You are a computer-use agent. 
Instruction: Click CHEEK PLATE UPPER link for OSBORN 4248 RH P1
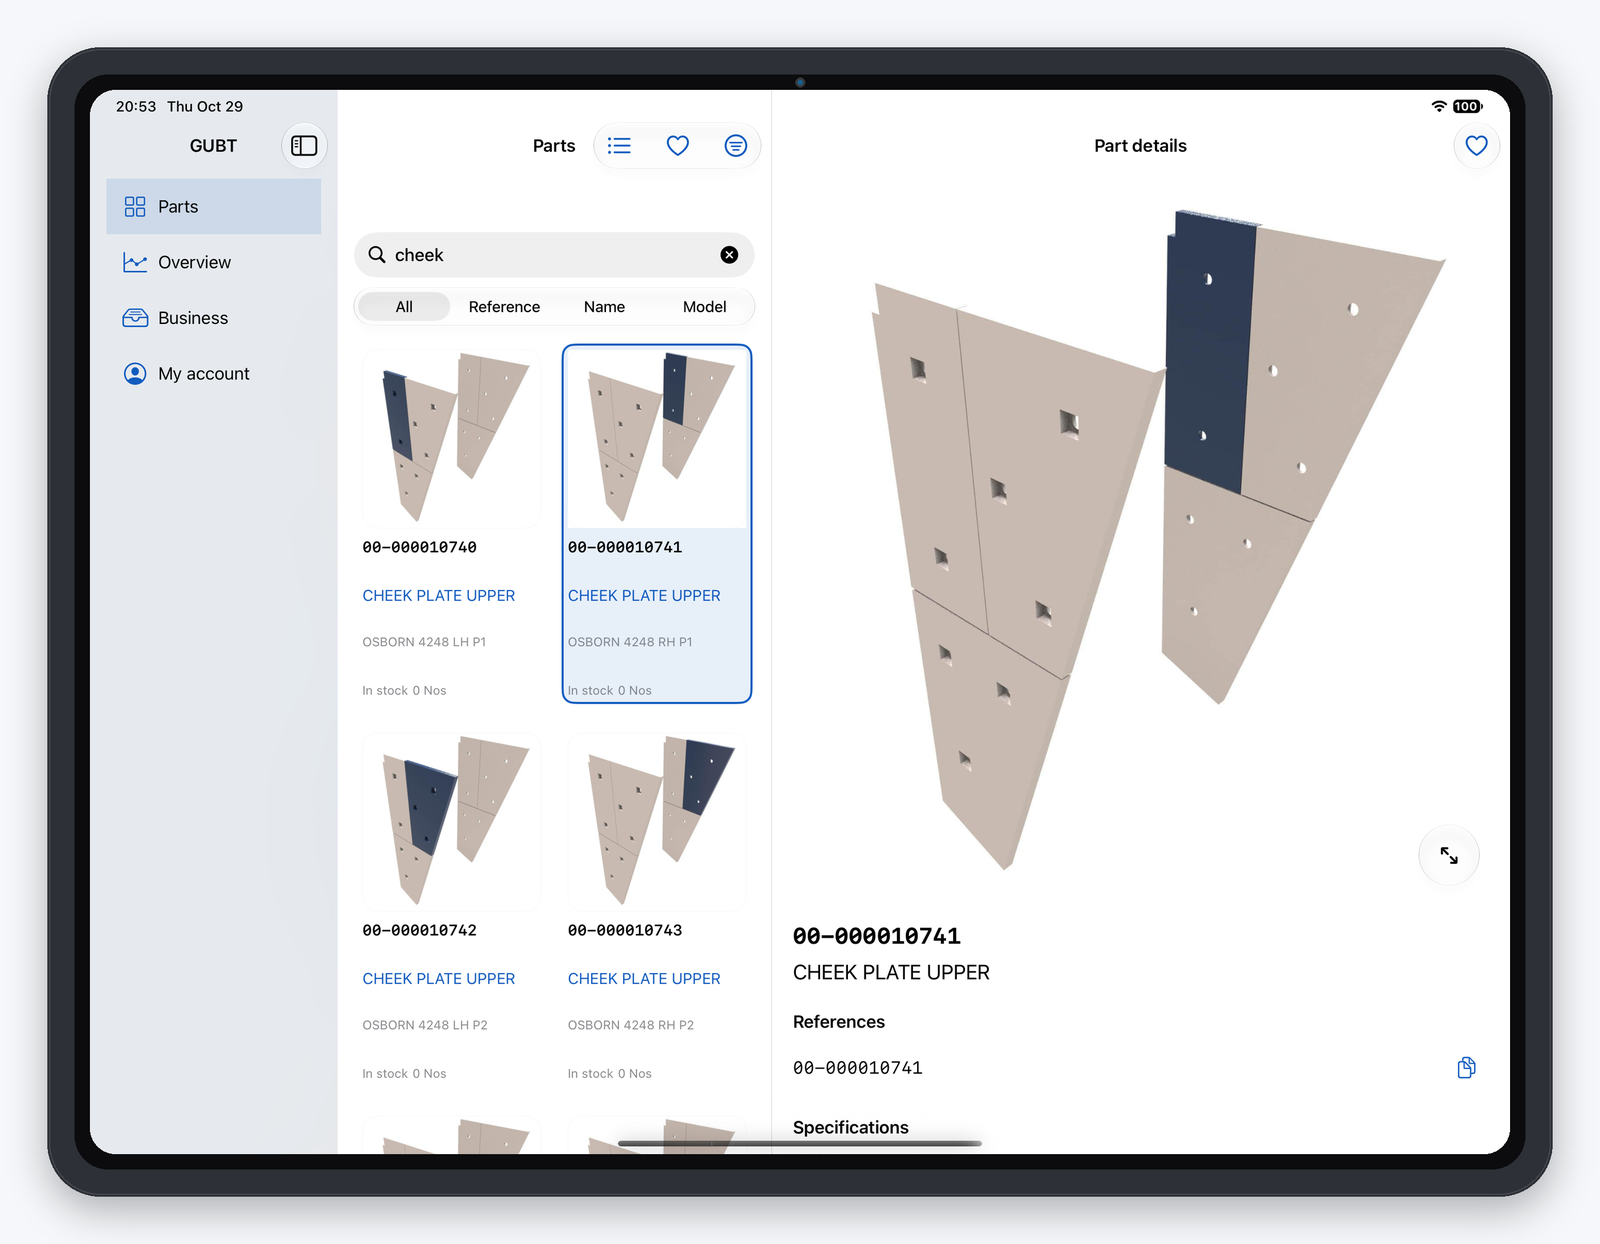point(644,596)
